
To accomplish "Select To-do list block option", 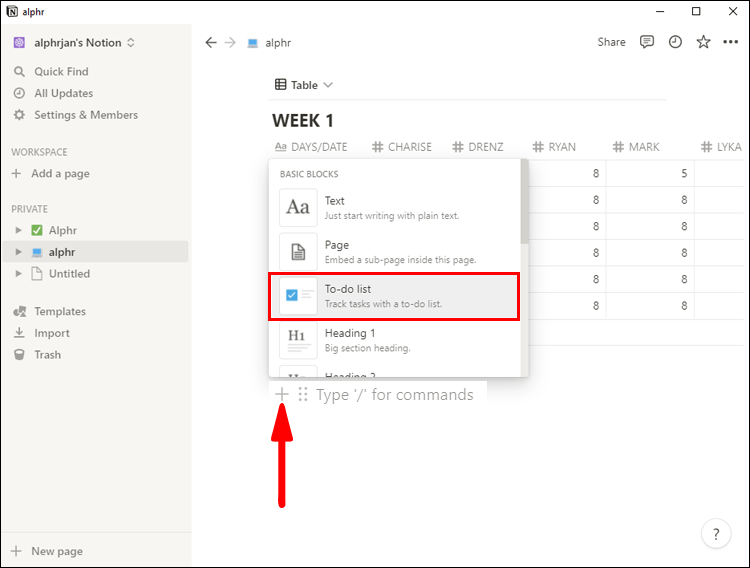I will 394,296.
